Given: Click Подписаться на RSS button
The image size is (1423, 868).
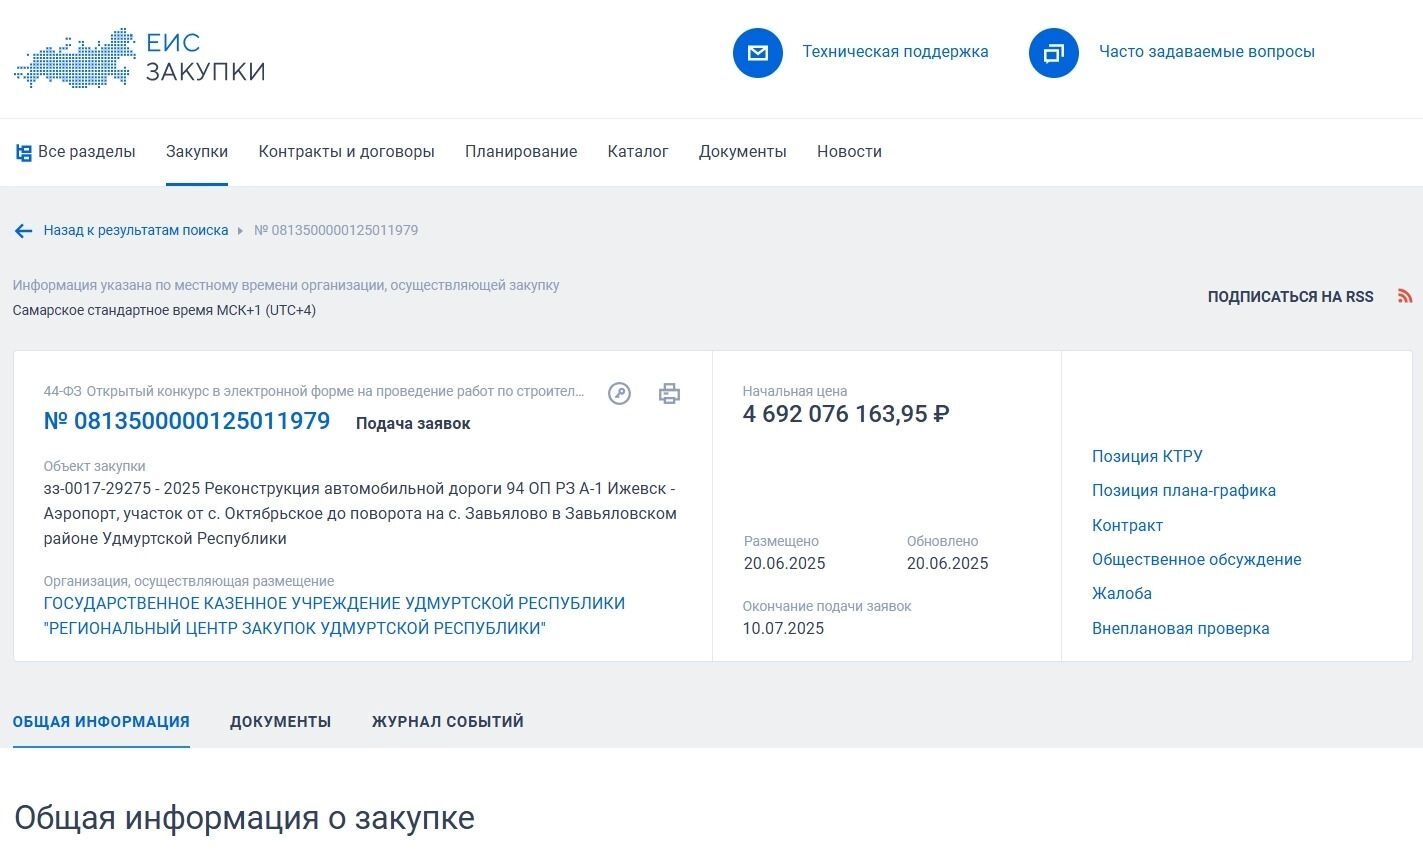Looking at the screenshot, I should [1290, 297].
